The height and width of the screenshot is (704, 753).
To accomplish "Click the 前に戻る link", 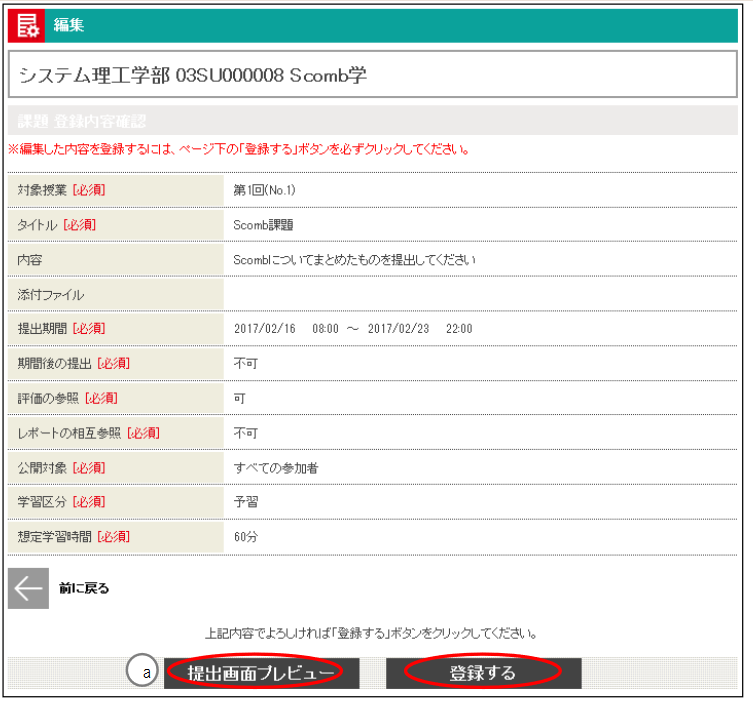I will click(84, 589).
